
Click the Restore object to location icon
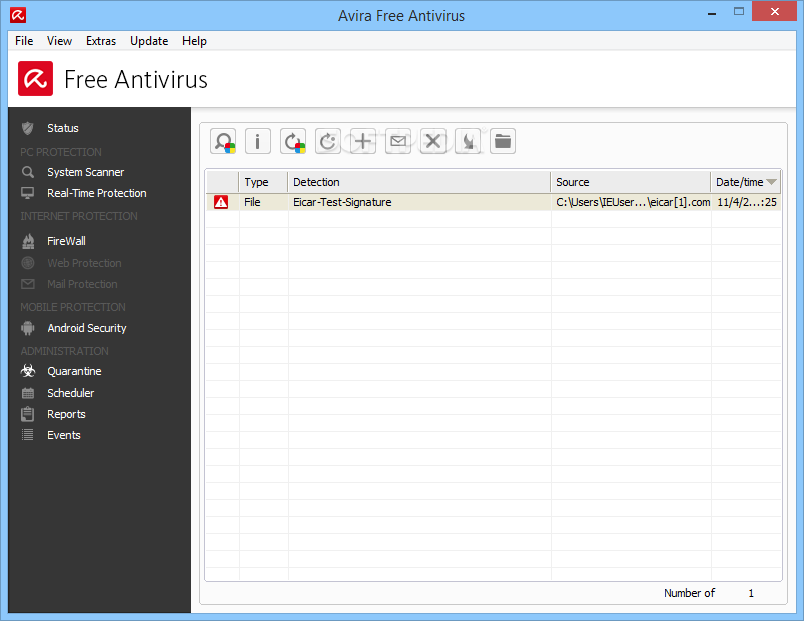[x=328, y=141]
